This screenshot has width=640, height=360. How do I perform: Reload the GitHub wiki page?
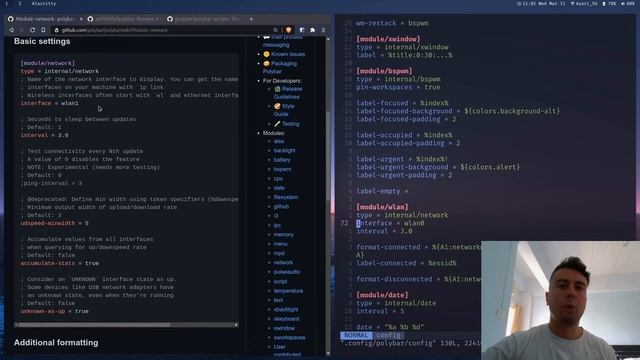(x=32, y=30)
